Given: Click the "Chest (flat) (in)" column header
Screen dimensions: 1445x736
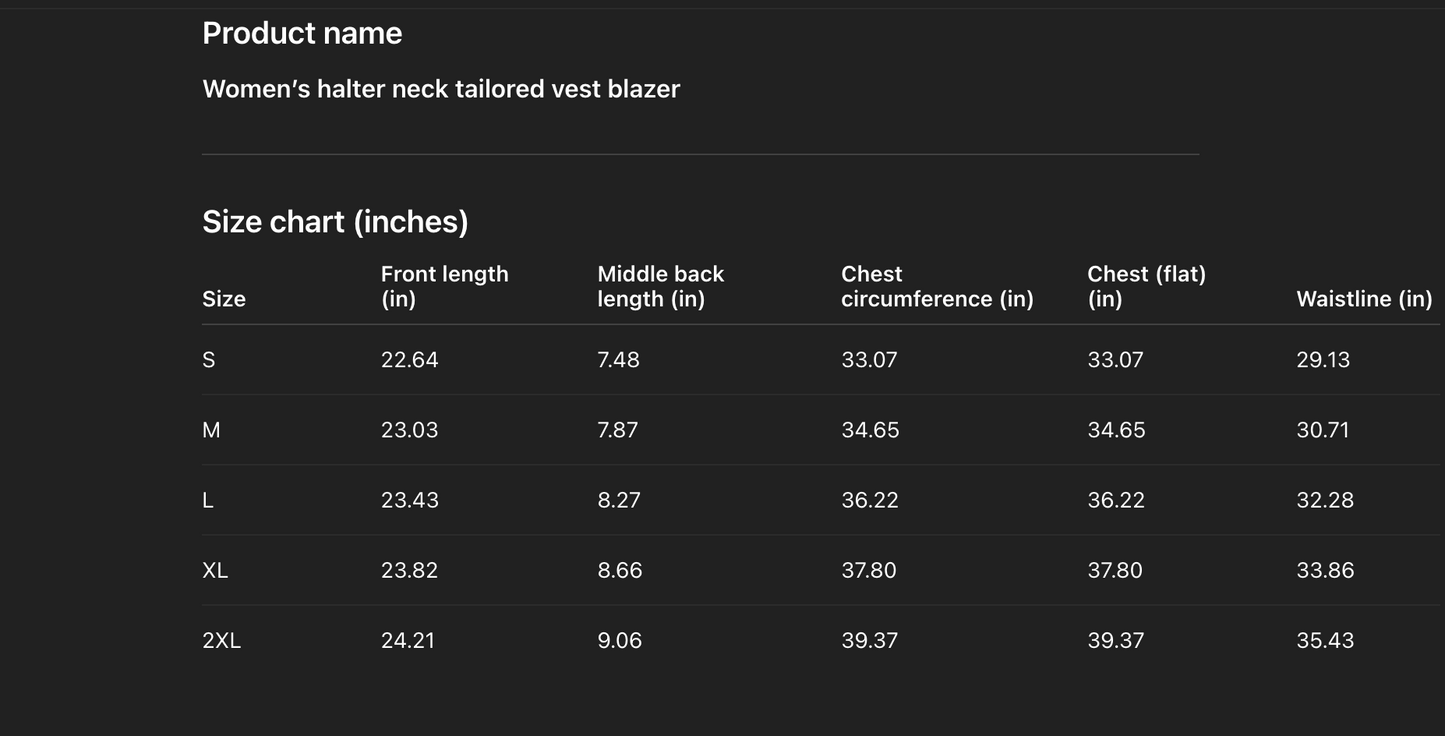Looking at the screenshot, I should [1146, 286].
